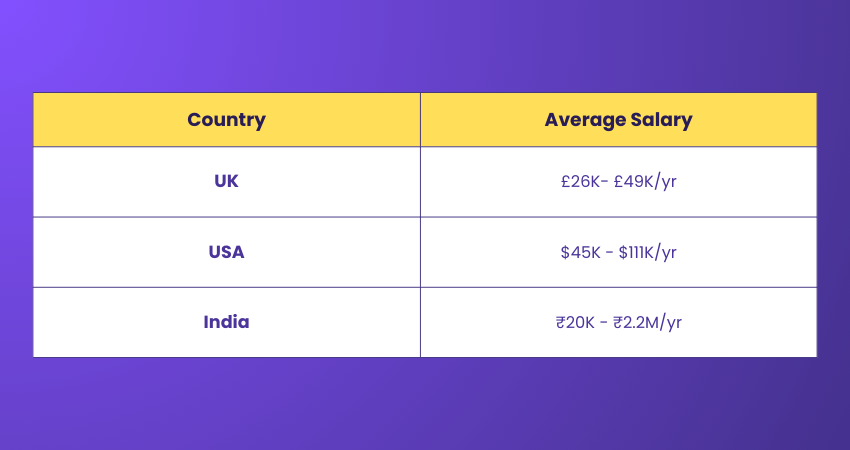Viewport: 850px width, 450px height.
Task: Click the ₹2.2M/yr upper salary value
Action: (647, 323)
